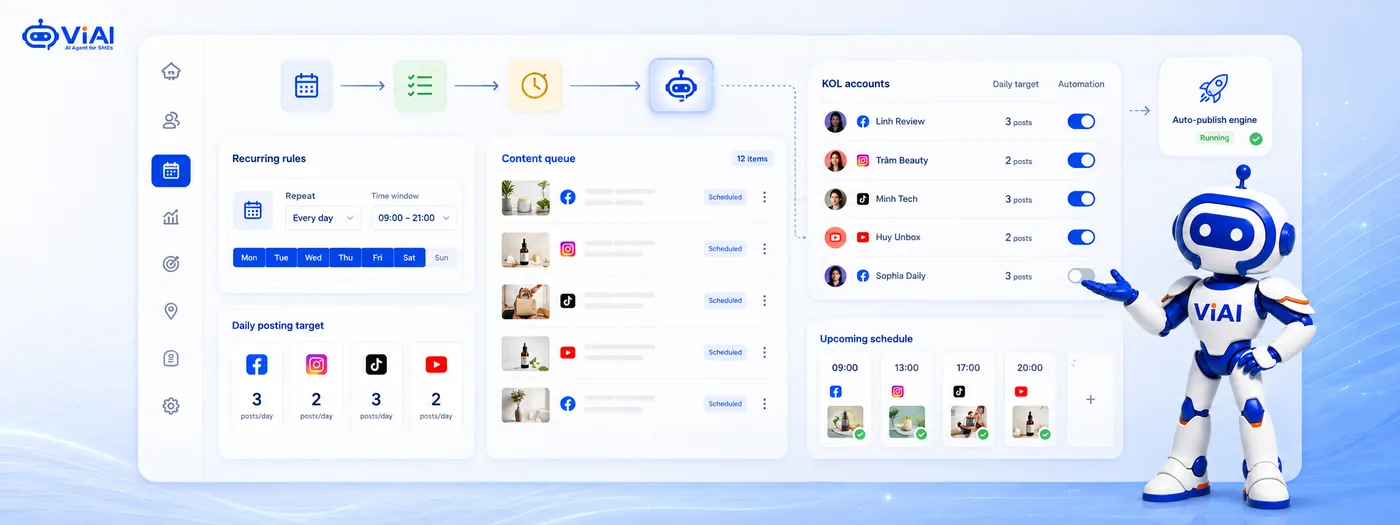
Task: Select the Linh Review account name
Action: click(x=900, y=121)
